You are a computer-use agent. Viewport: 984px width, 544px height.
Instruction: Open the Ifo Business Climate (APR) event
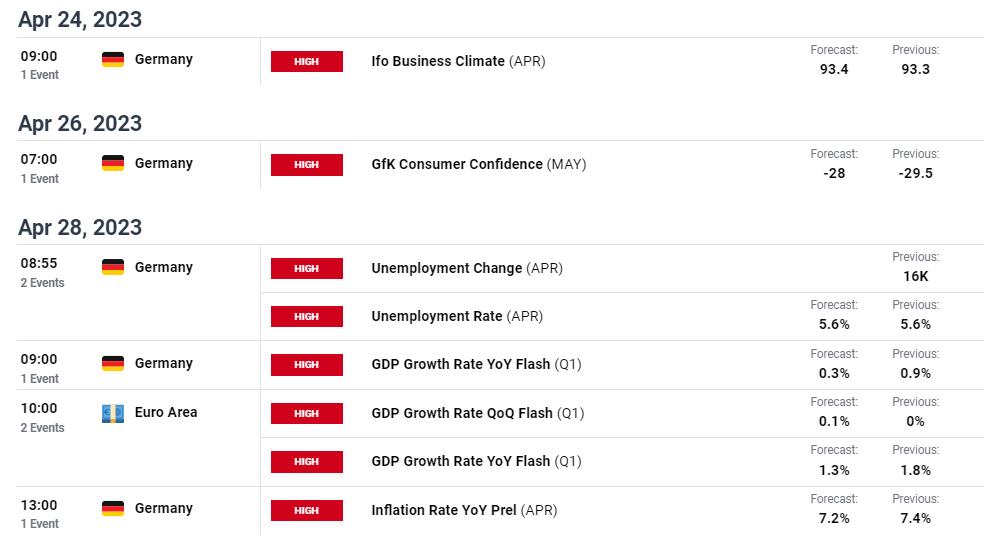click(x=458, y=61)
